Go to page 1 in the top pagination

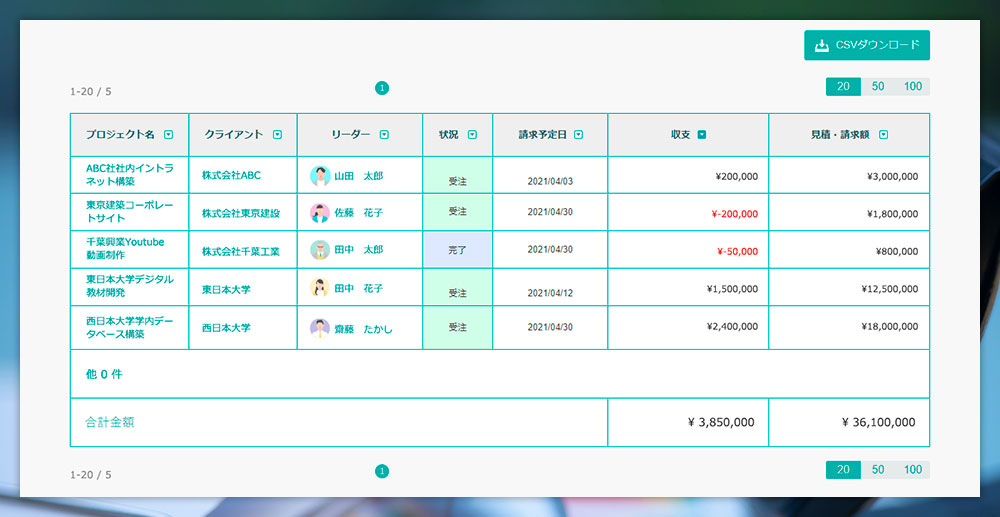tap(382, 89)
